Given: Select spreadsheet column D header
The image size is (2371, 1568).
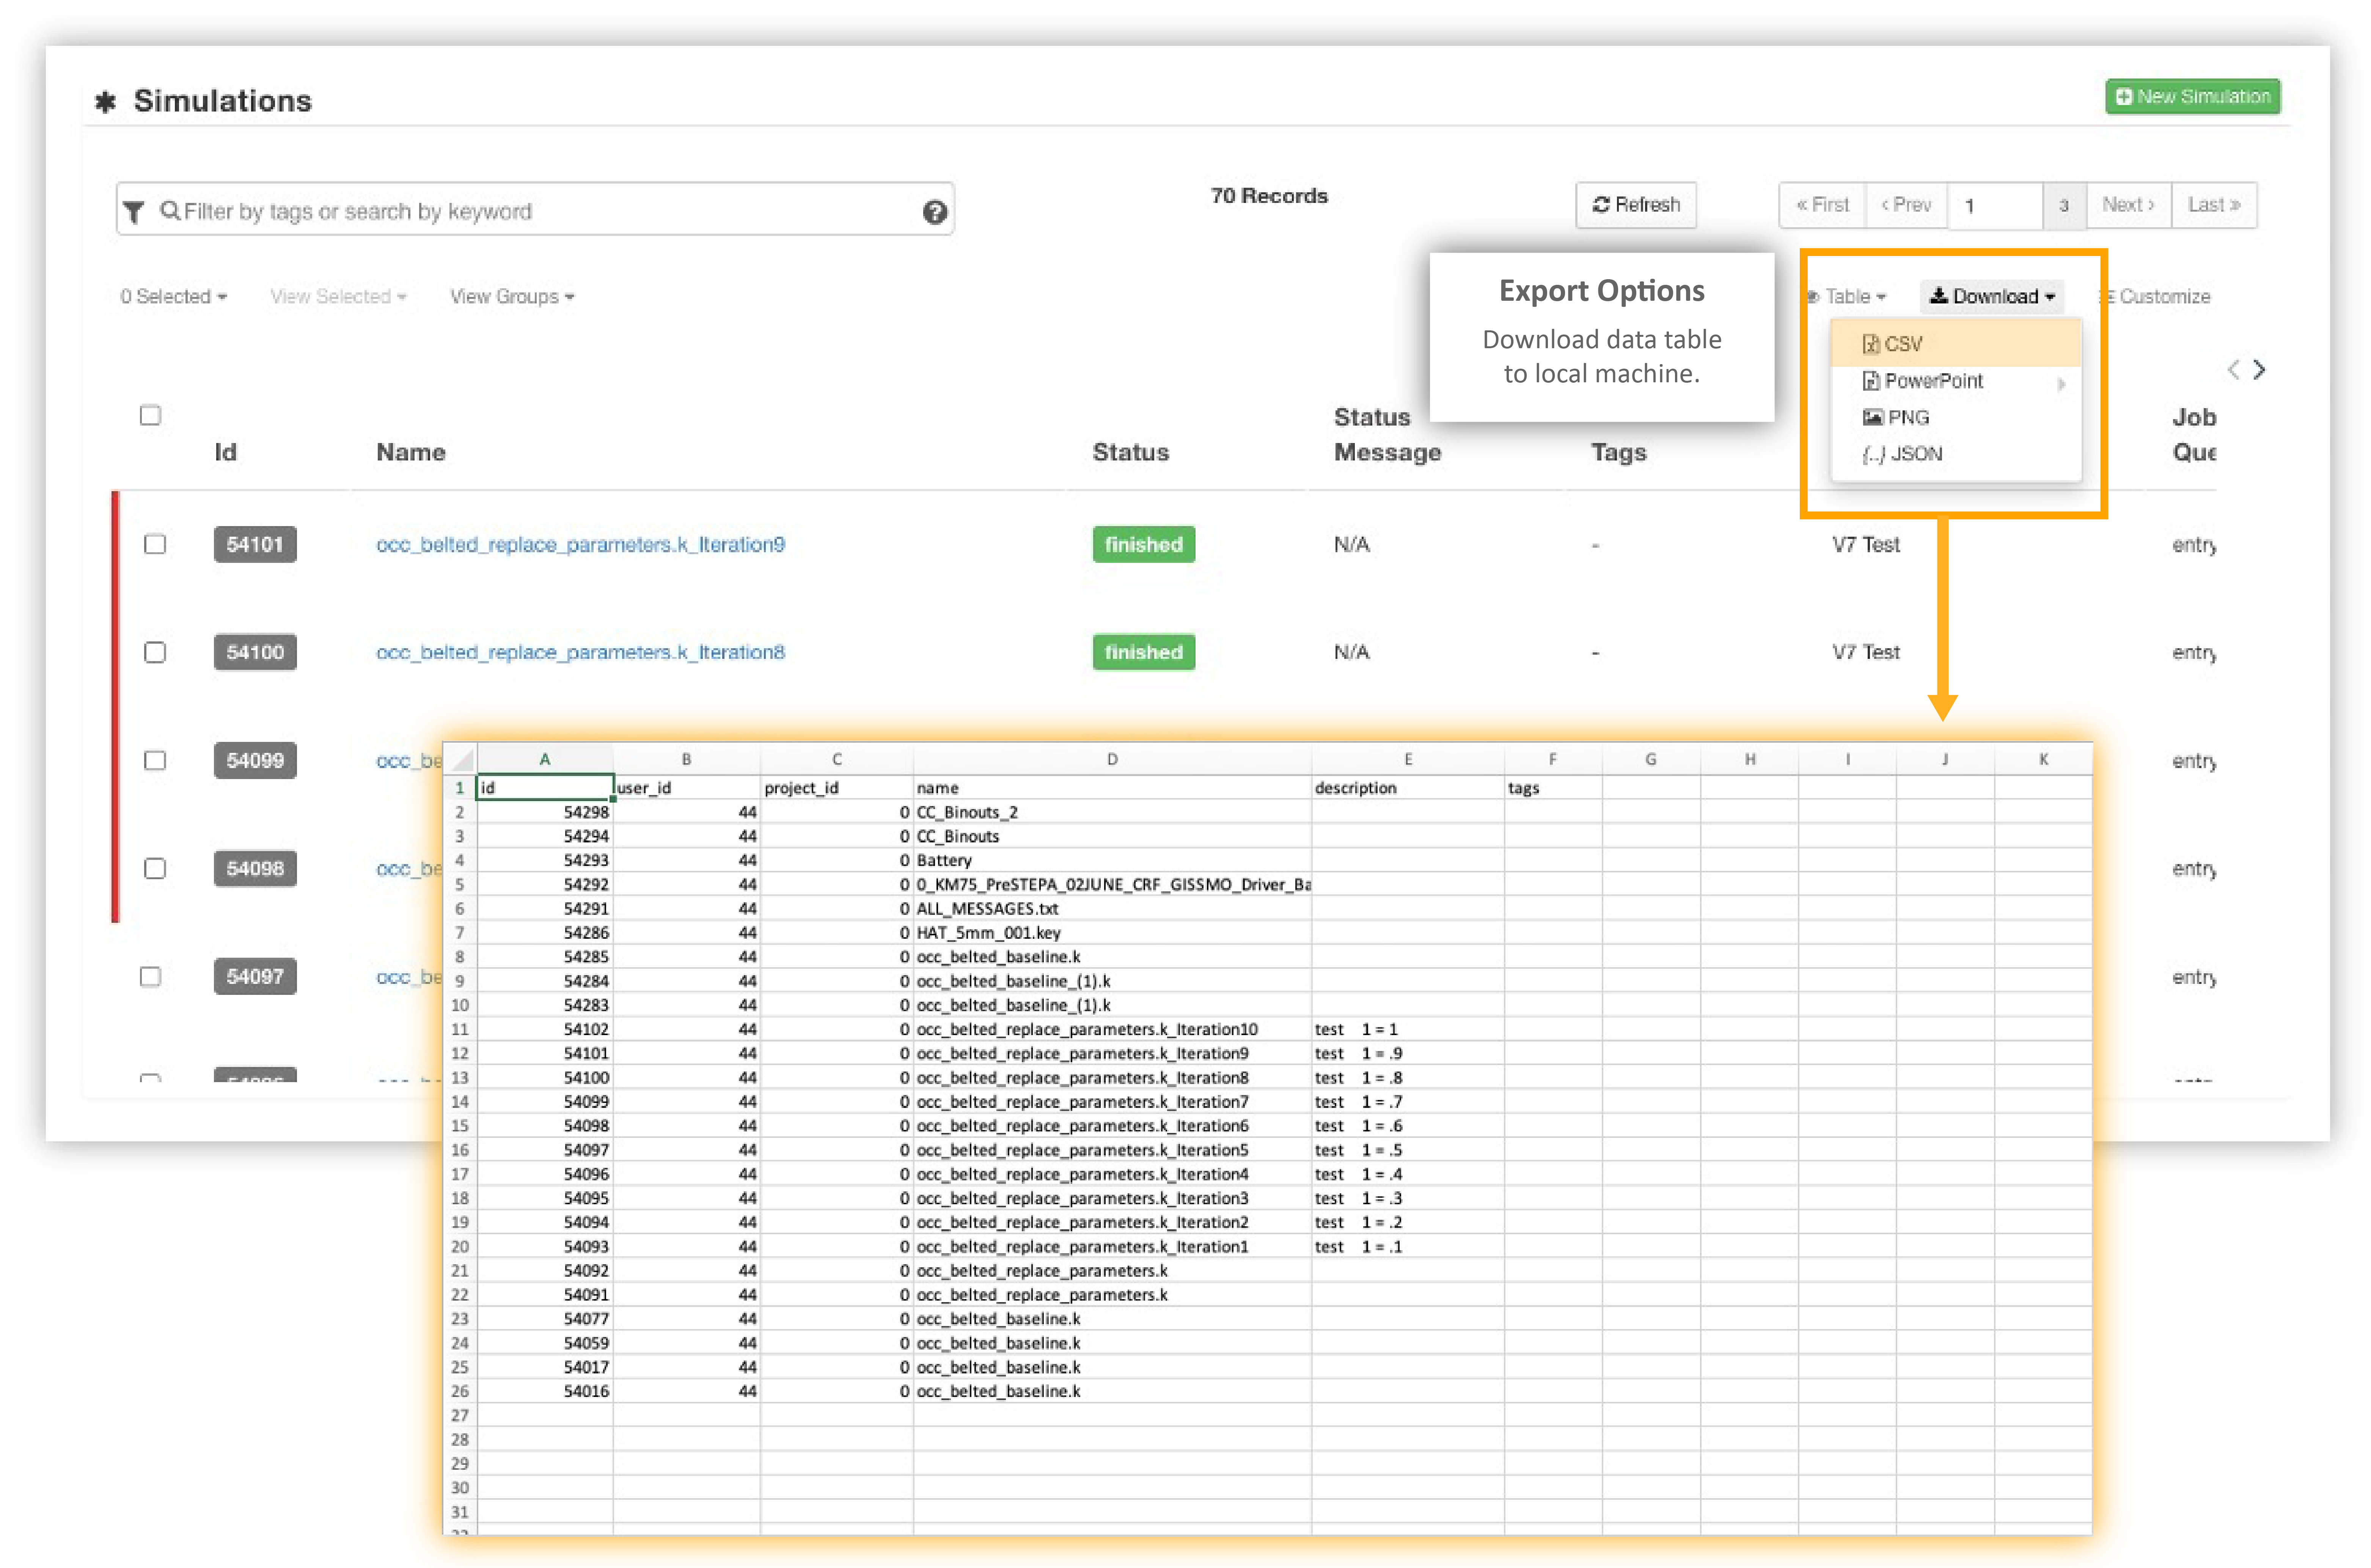Looking at the screenshot, I should (x=1112, y=759).
